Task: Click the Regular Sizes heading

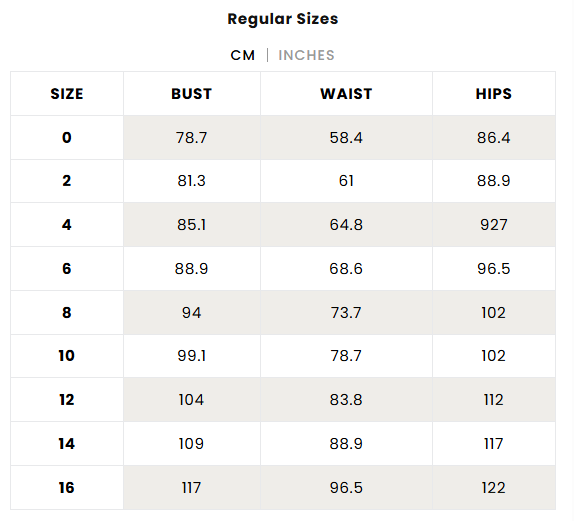Action: coord(283,19)
